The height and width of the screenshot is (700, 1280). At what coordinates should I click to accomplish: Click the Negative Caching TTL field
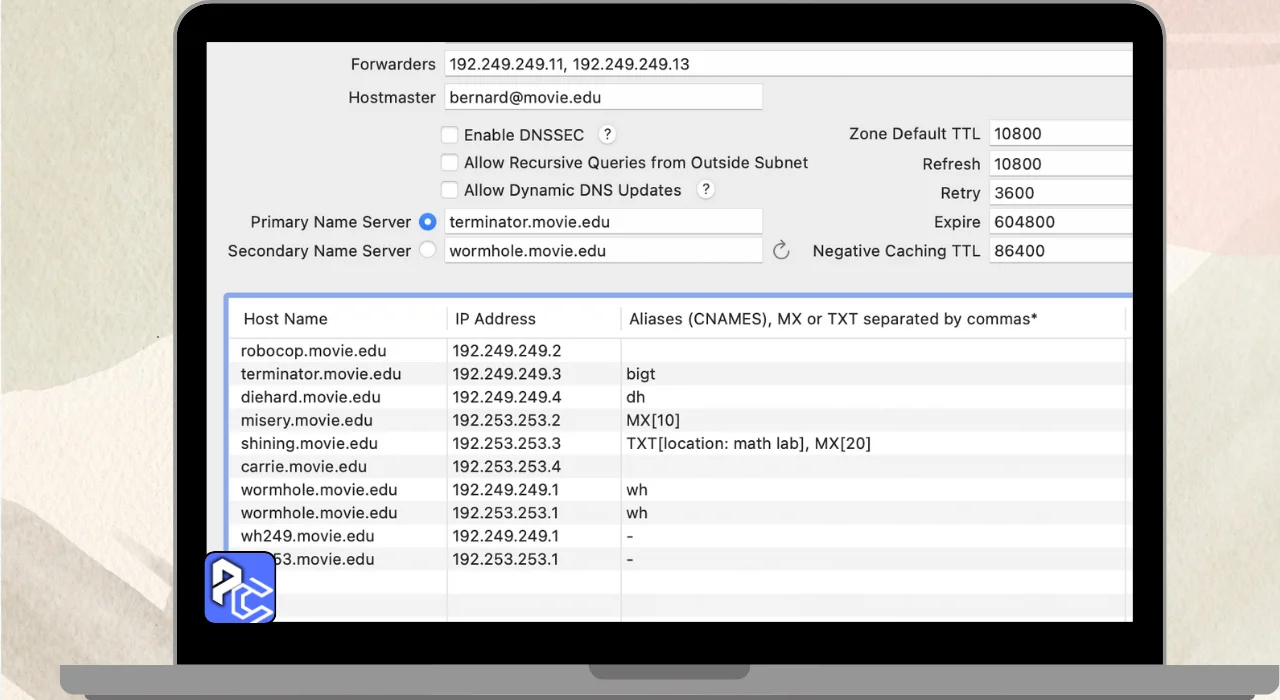(1060, 251)
